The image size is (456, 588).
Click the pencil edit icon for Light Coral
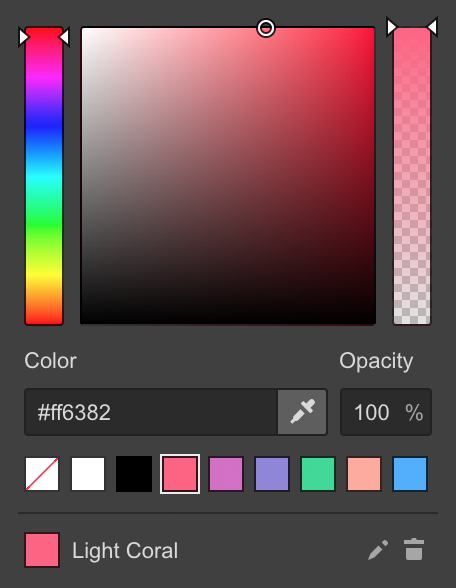point(378,550)
